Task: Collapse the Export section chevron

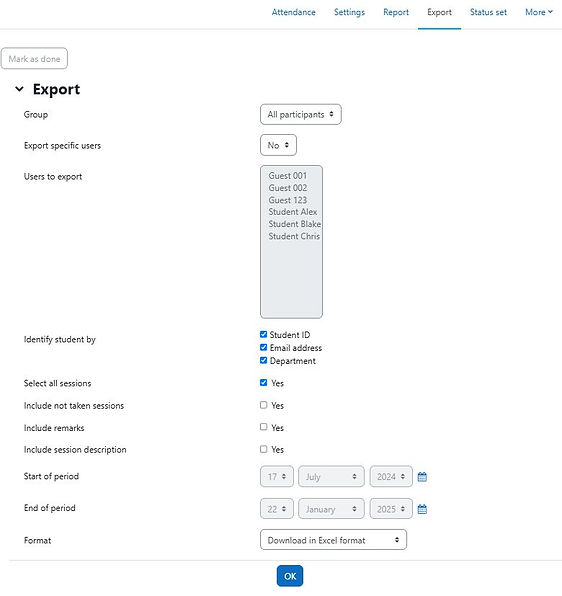Action: (19, 89)
